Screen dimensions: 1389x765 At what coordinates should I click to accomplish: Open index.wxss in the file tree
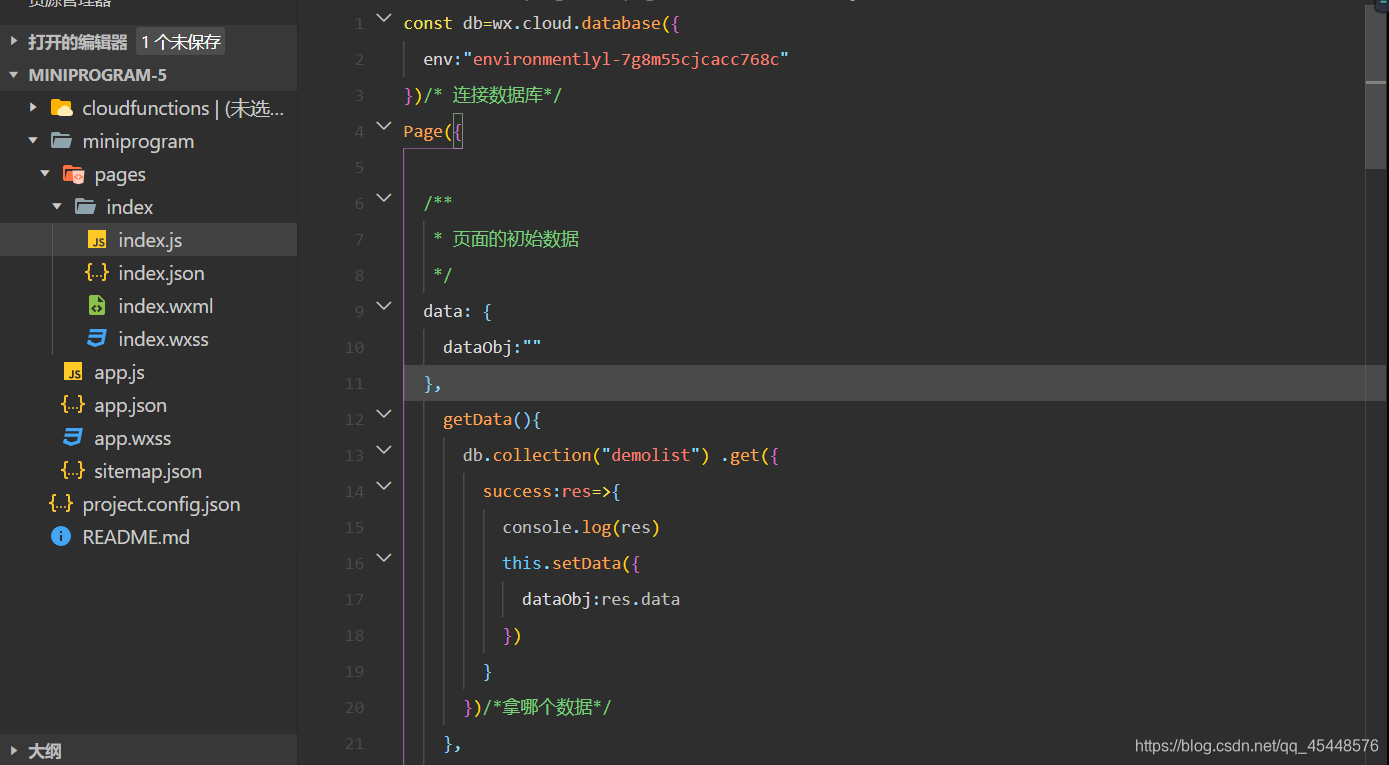148,339
